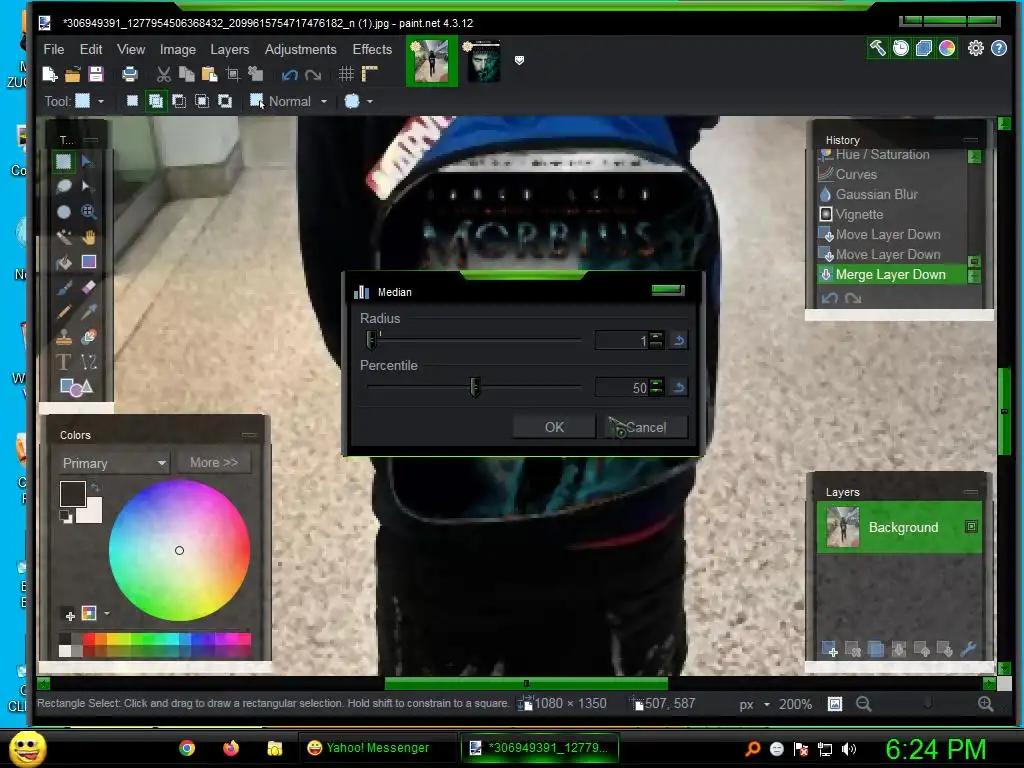Add new layer in Layers panel

829,649
